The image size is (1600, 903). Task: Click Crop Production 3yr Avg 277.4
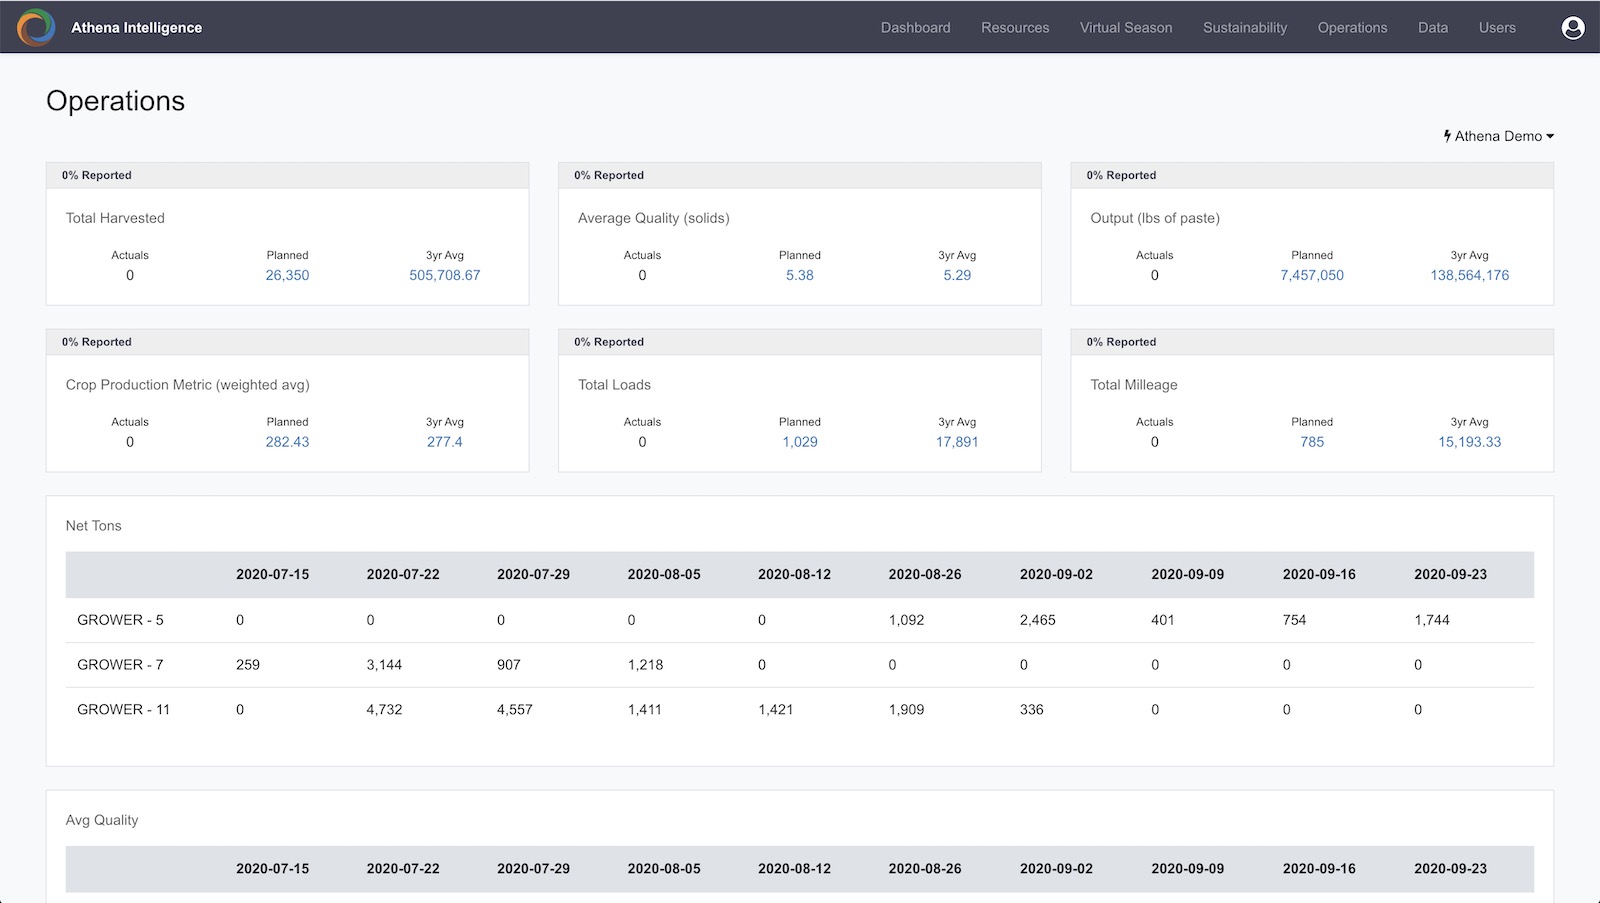click(x=445, y=442)
